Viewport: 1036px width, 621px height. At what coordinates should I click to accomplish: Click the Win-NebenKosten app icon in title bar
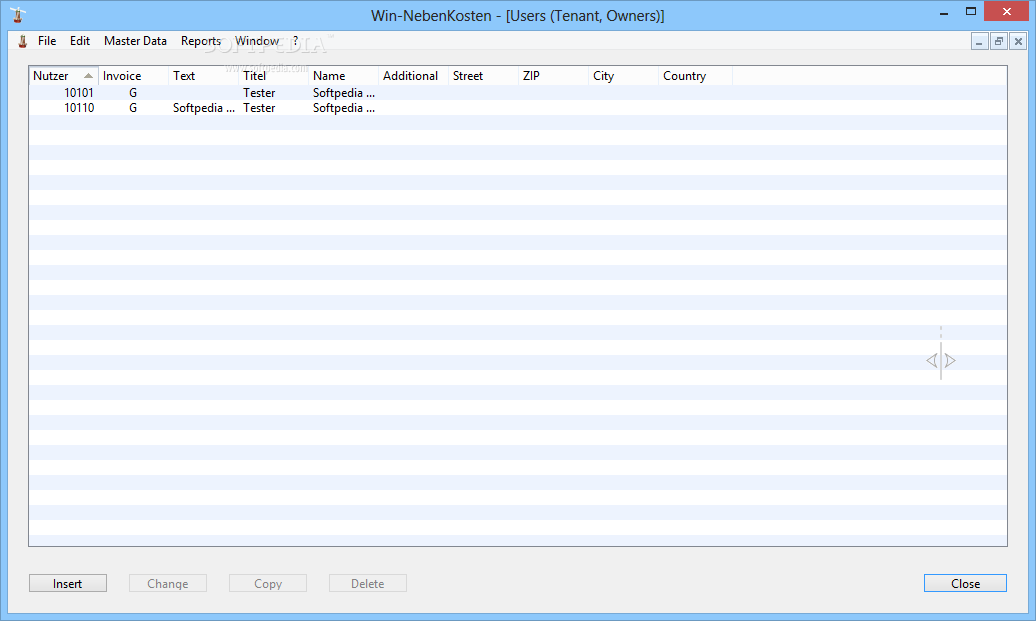tap(18, 15)
